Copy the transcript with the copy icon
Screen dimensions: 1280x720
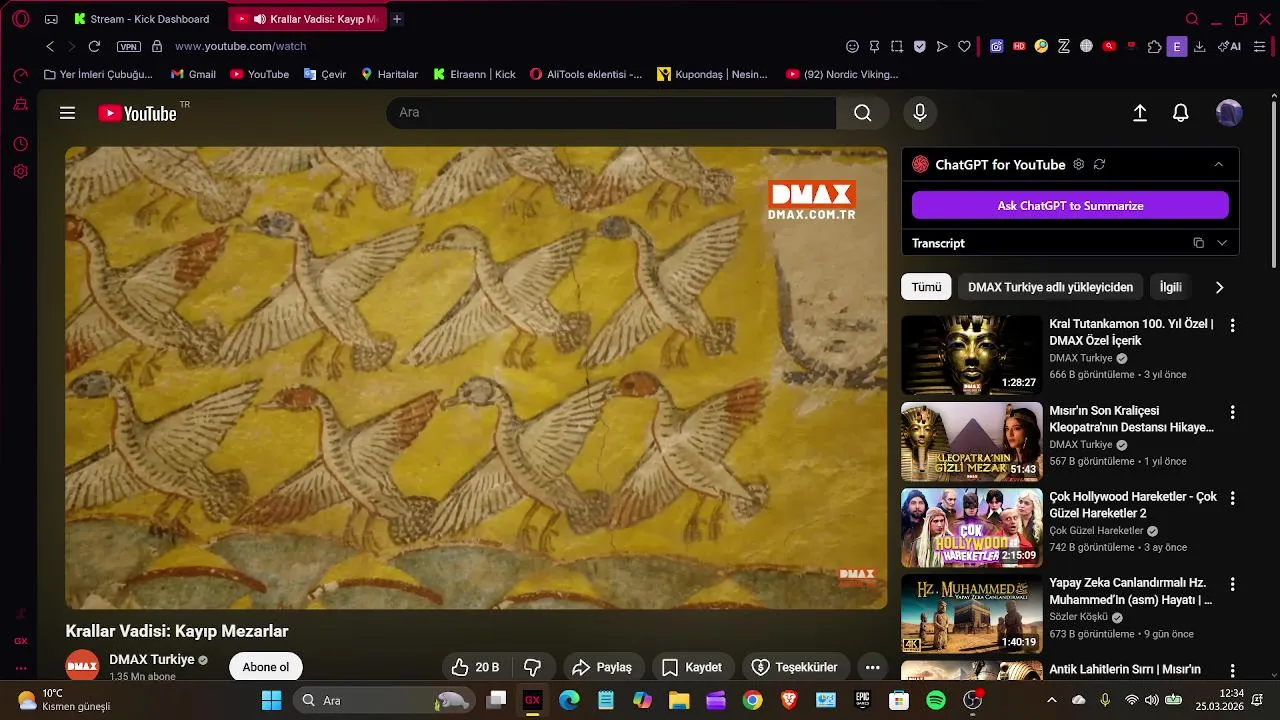point(1198,243)
